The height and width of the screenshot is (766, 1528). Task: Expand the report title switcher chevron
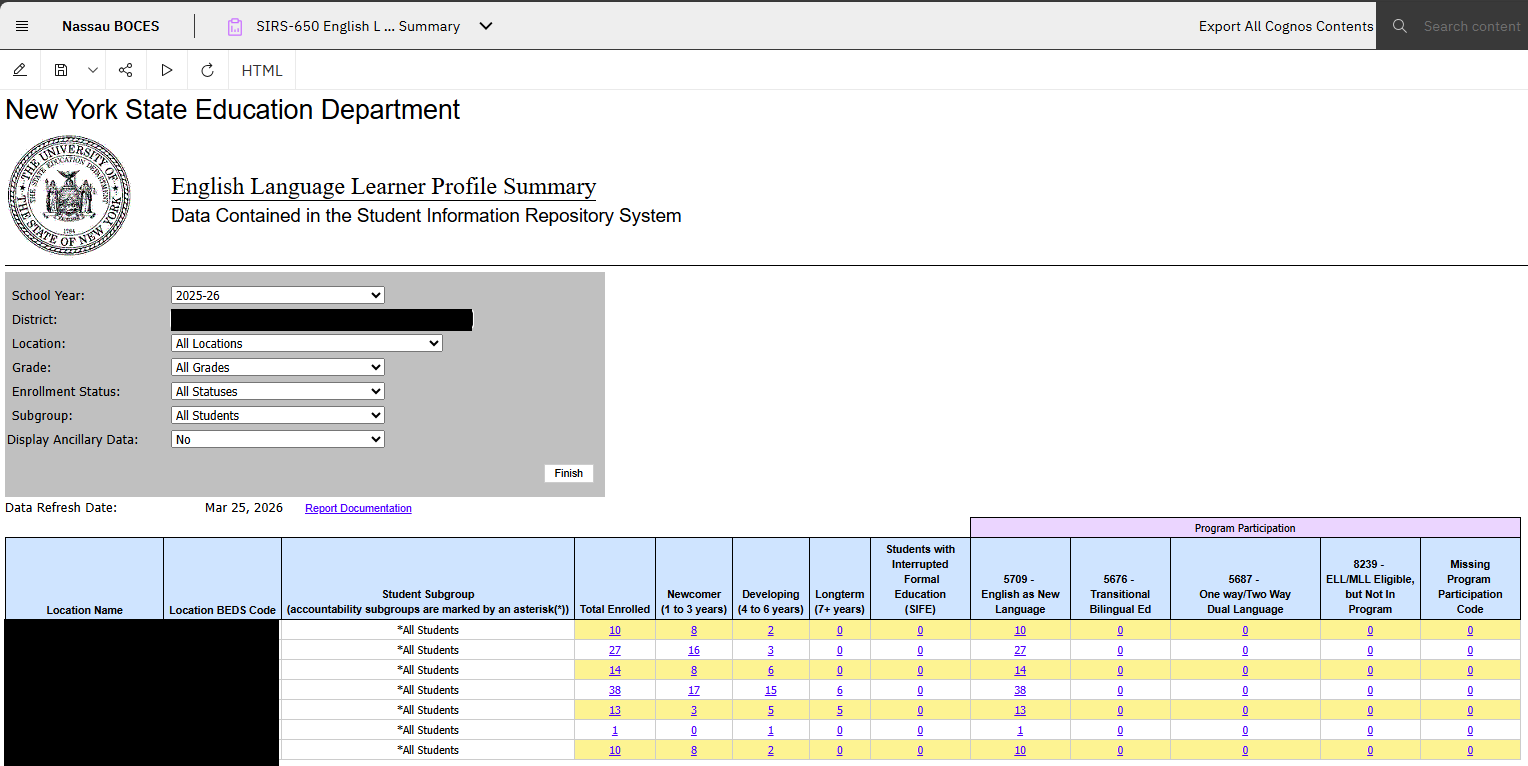[x=486, y=26]
